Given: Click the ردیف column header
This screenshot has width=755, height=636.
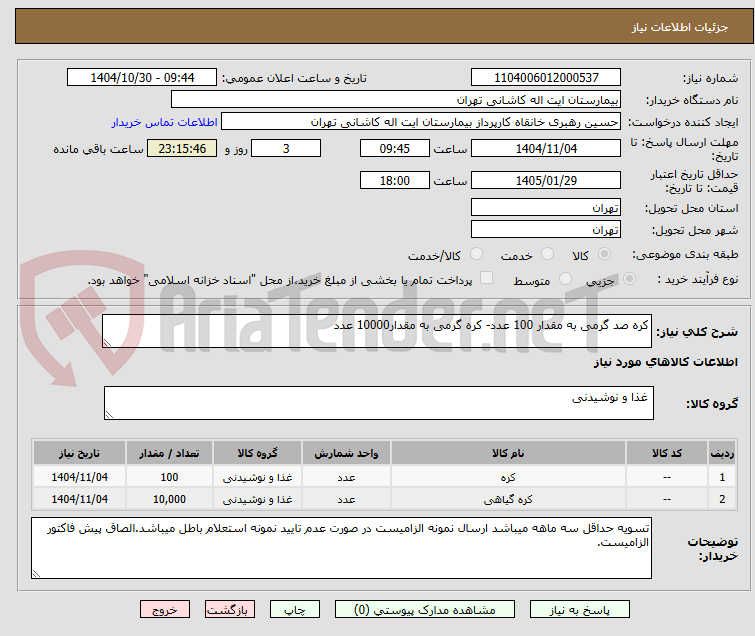Looking at the screenshot, I should coord(722,453).
